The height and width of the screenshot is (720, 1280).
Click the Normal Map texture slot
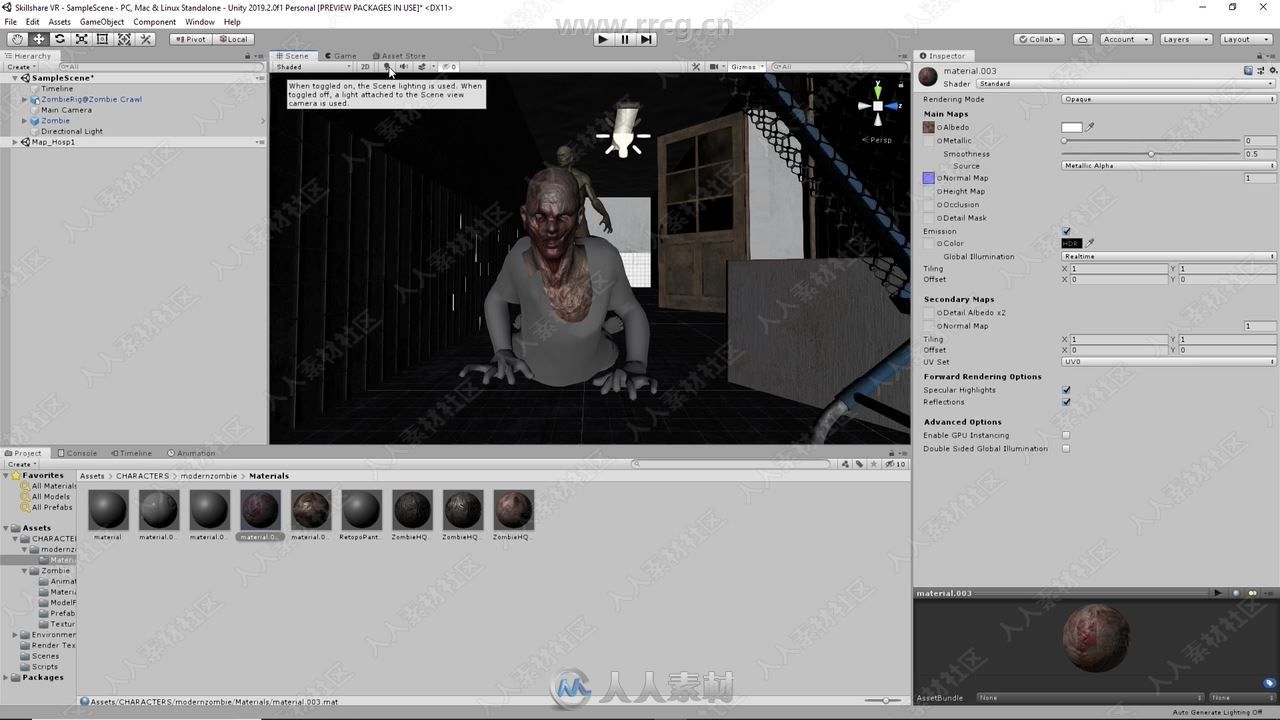pyautogui.click(x=928, y=178)
